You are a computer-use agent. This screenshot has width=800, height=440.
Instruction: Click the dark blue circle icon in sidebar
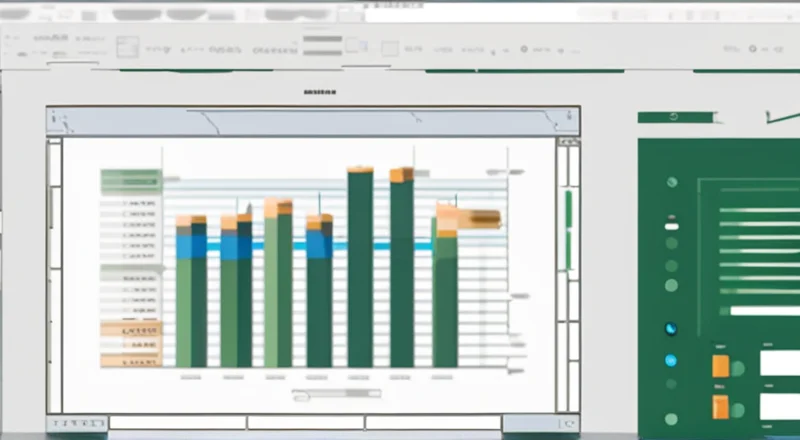(671, 328)
